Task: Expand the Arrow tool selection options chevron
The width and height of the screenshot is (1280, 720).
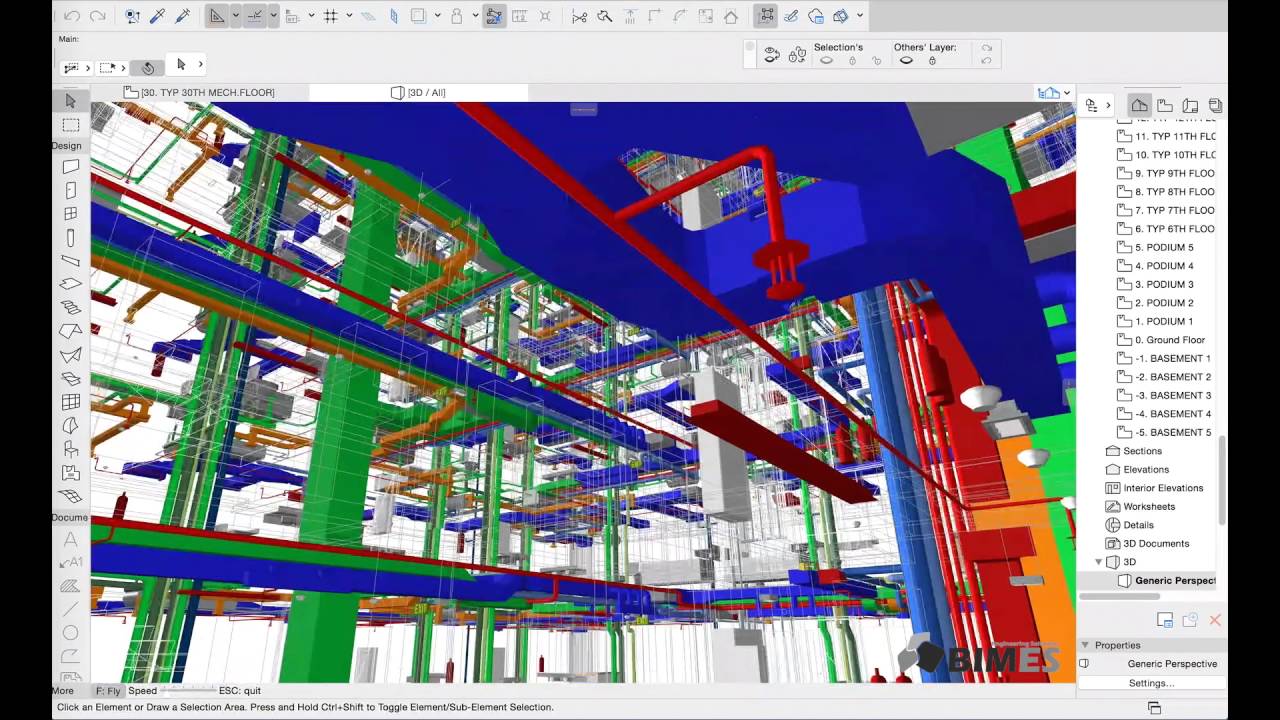Action: pos(200,64)
